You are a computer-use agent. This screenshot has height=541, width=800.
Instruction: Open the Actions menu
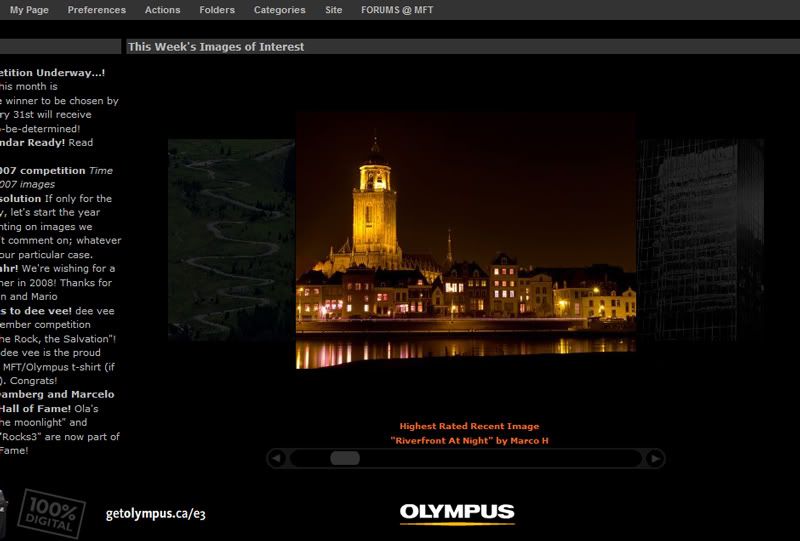pyautogui.click(x=162, y=10)
